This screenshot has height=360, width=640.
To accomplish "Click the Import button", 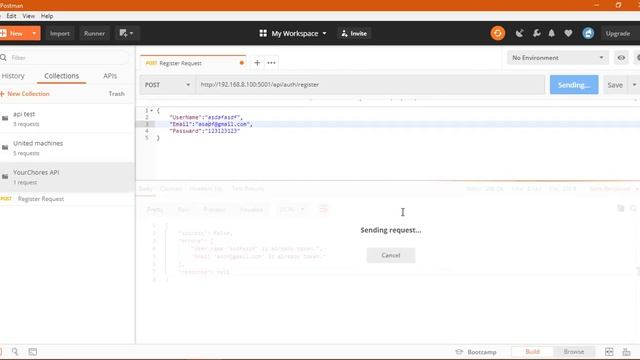I will coord(60,33).
